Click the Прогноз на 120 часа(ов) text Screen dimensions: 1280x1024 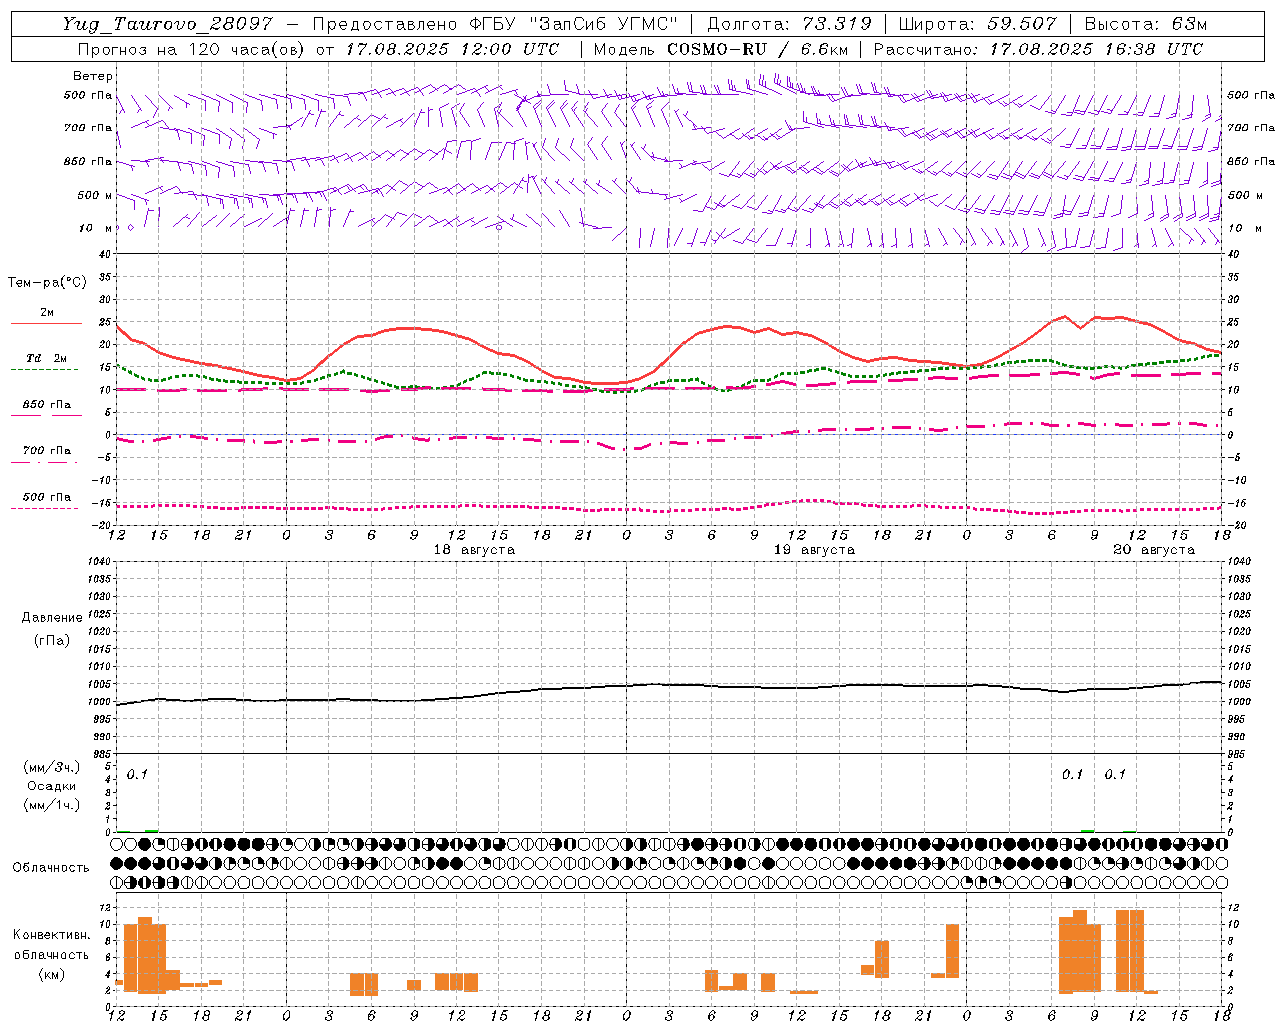(x=192, y=49)
